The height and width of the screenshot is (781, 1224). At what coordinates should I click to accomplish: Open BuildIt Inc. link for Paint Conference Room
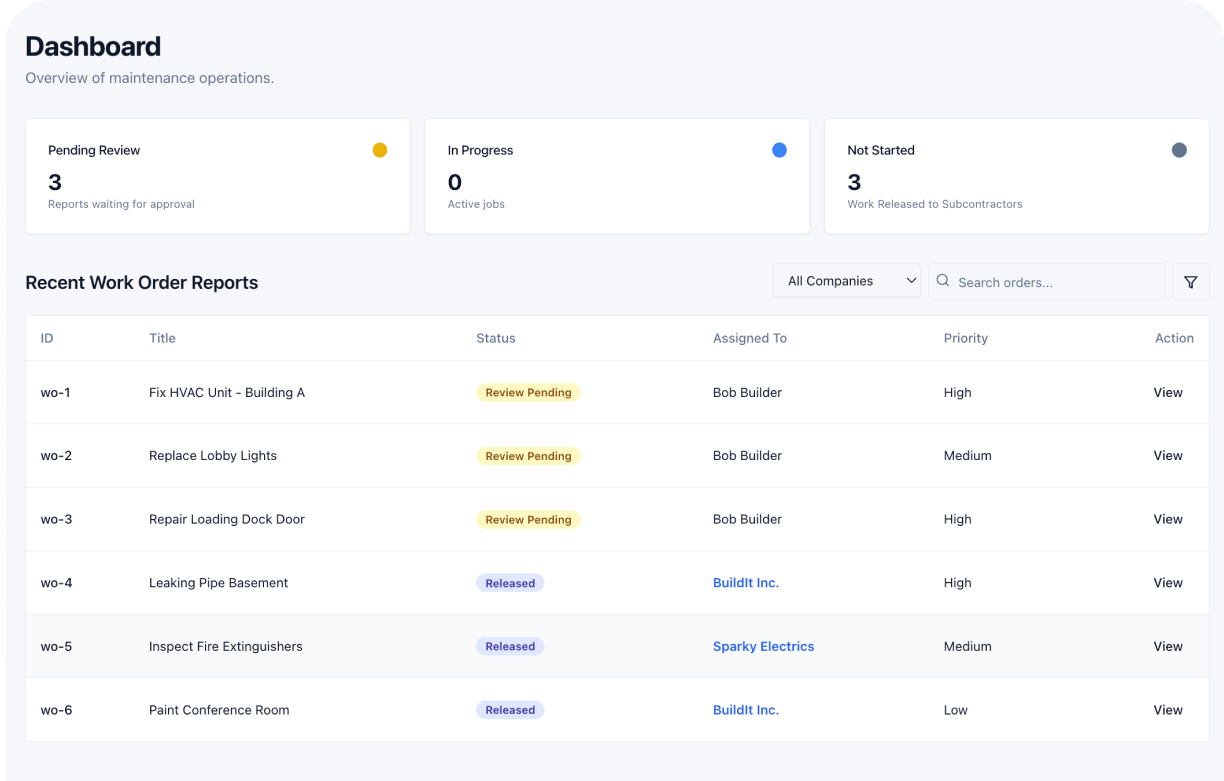pyautogui.click(x=746, y=710)
